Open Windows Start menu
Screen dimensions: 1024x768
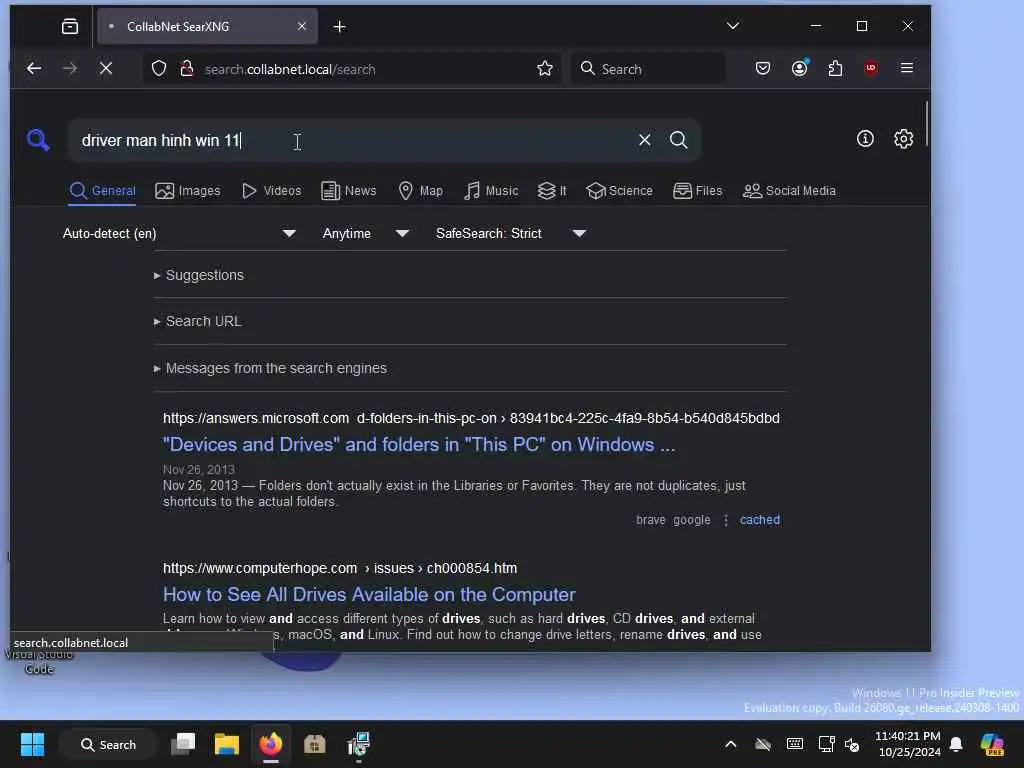coord(32,744)
